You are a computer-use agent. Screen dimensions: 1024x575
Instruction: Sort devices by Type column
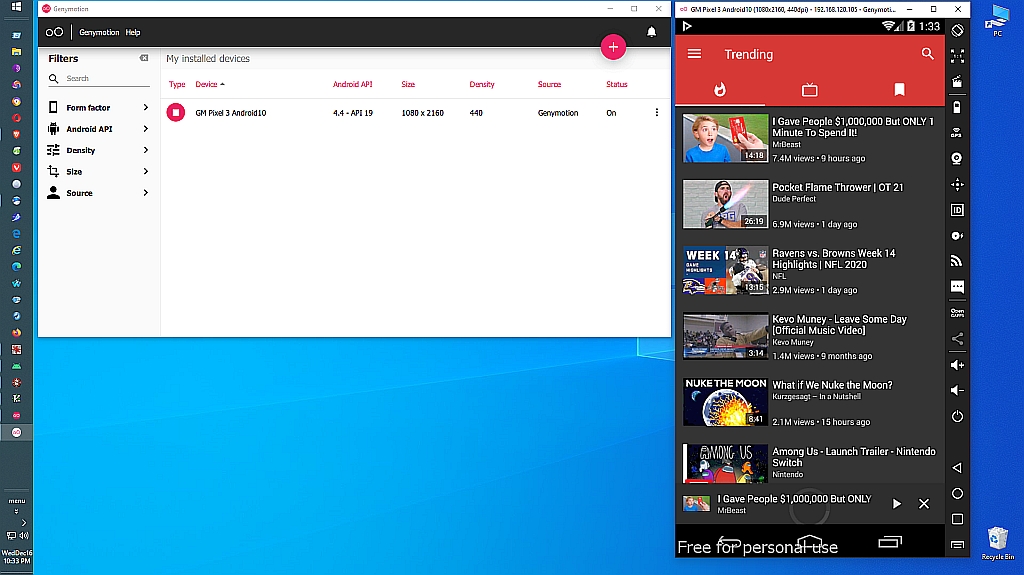pos(176,84)
